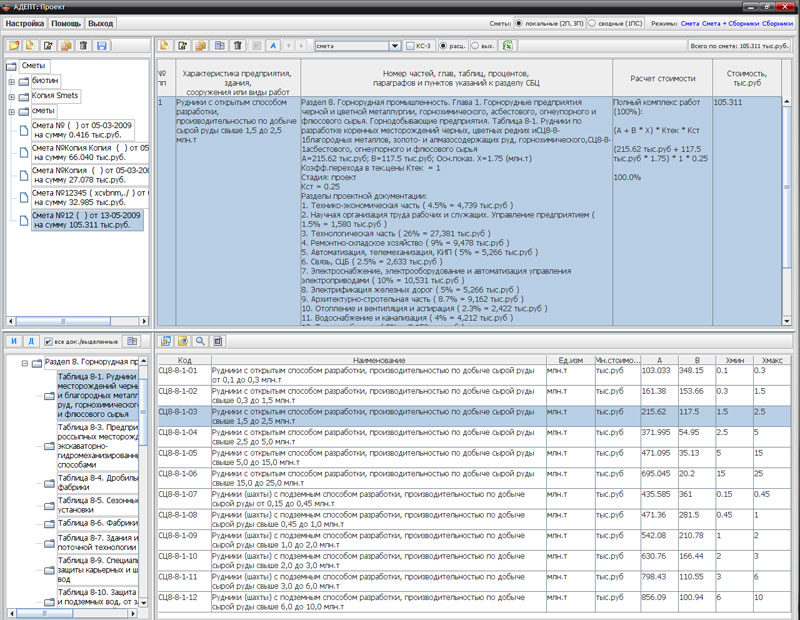The width and height of the screenshot is (800, 620).
Task: Click trash icon in left estimates toolbar
Action: [x=84, y=45]
